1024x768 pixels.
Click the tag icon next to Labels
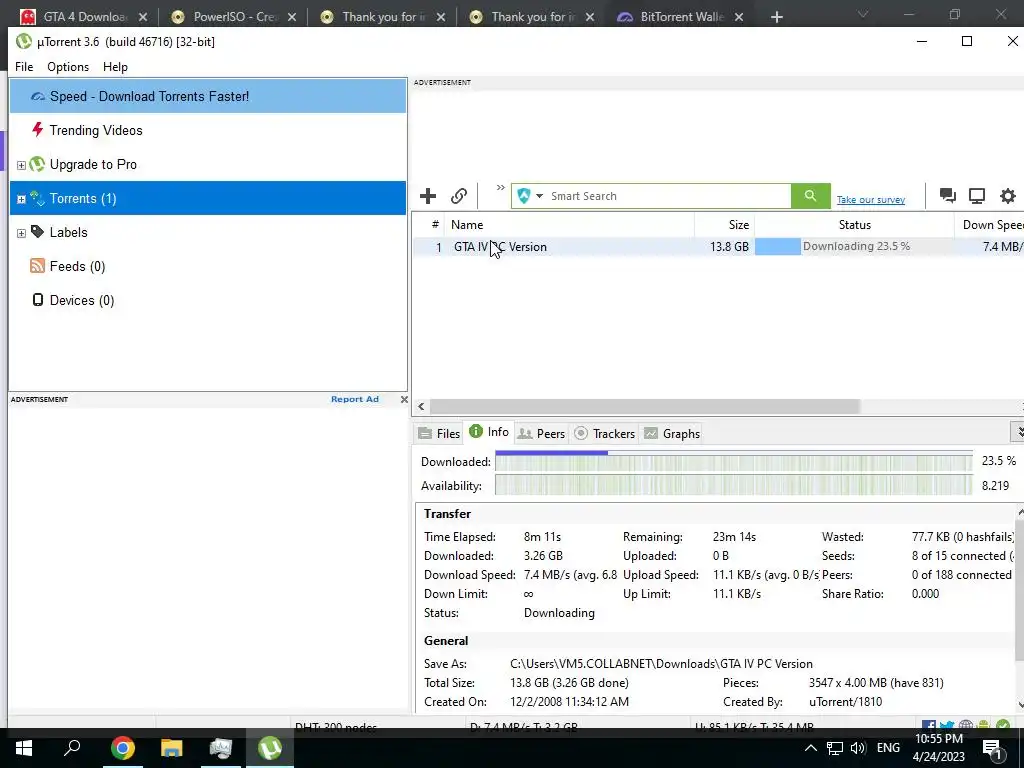click(38, 232)
